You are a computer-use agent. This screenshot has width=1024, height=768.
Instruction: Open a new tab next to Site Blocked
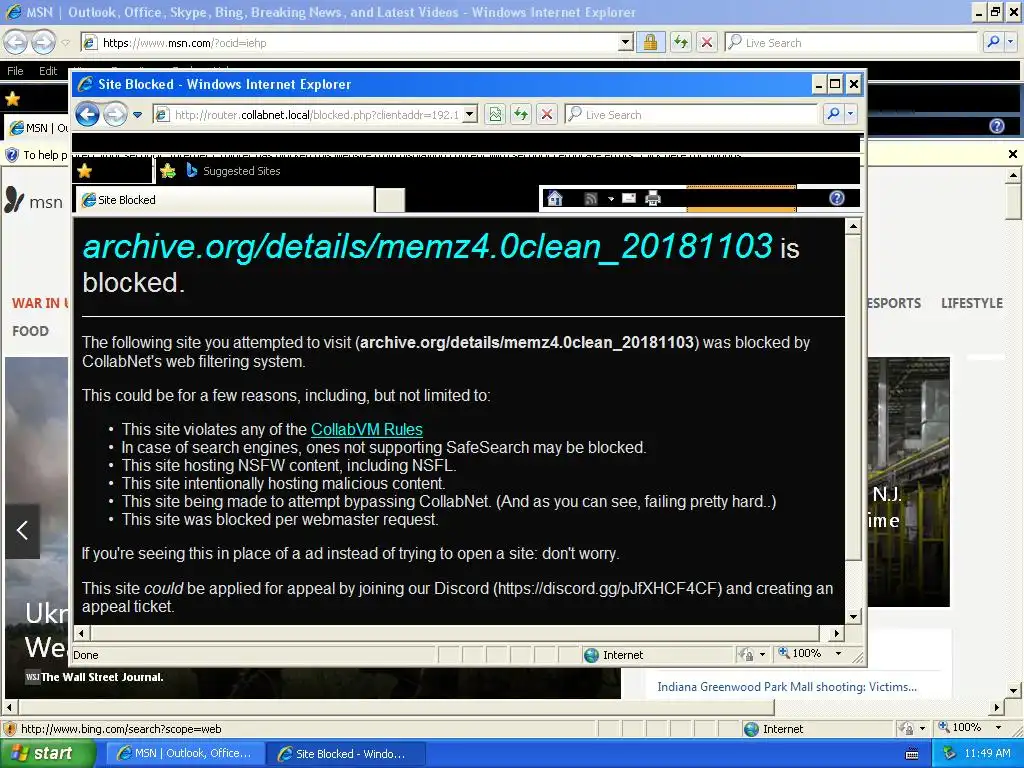point(390,200)
